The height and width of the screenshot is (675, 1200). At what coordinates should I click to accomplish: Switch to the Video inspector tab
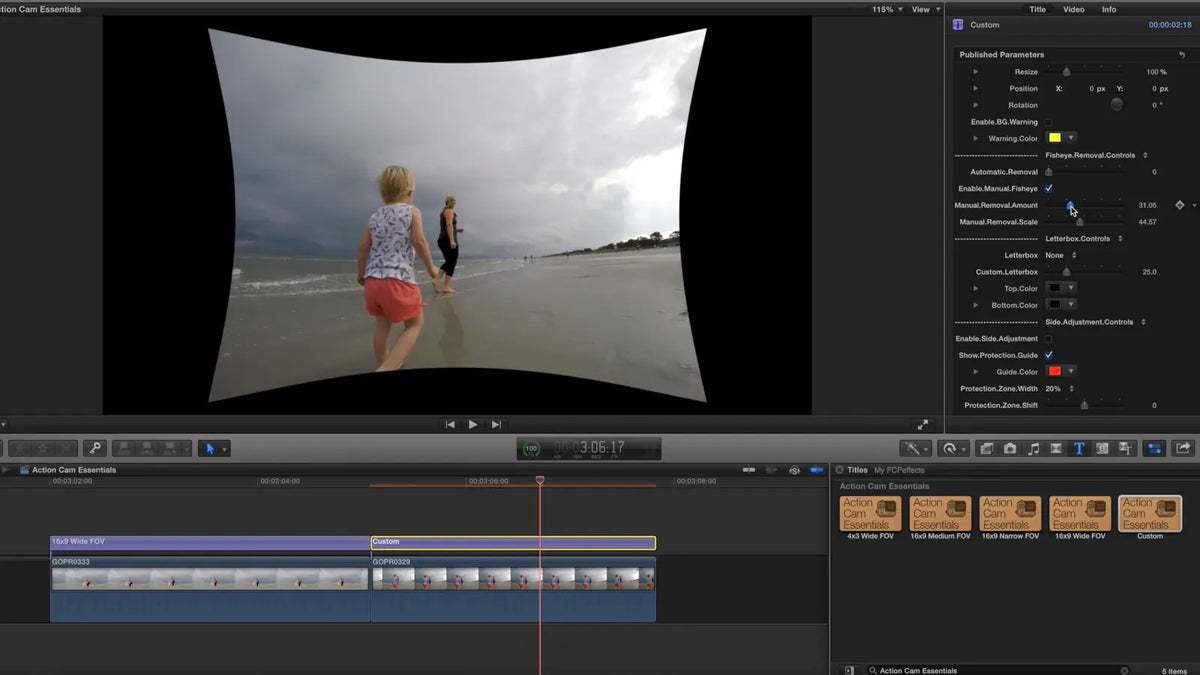click(1073, 9)
